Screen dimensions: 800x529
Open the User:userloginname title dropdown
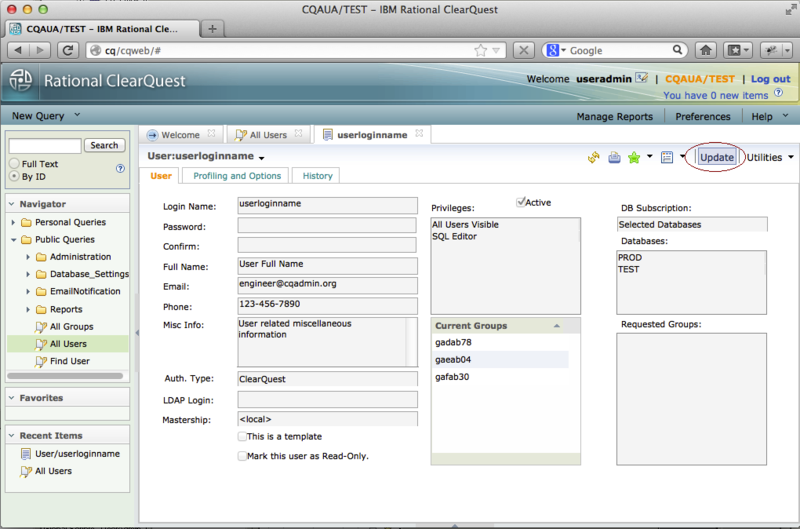pyautogui.click(x=262, y=158)
